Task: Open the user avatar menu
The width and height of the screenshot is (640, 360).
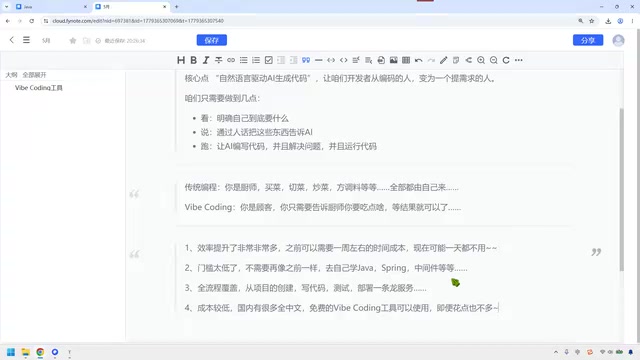Action: (x=618, y=40)
